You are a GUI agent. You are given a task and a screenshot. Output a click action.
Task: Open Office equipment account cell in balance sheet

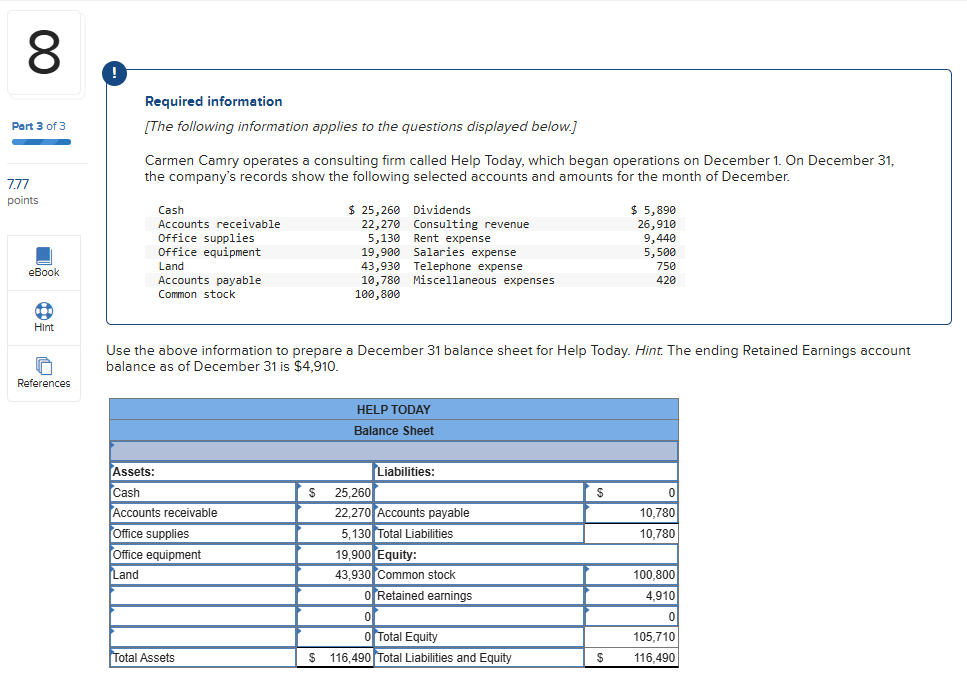204,555
